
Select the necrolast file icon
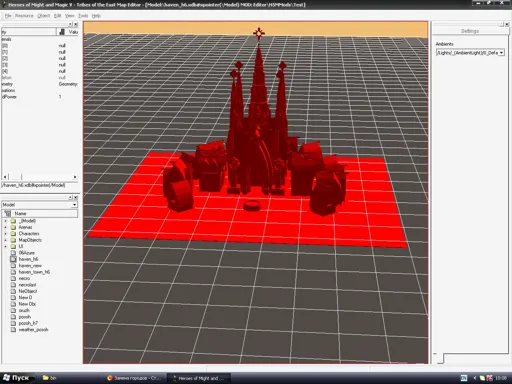pos(13,285)
